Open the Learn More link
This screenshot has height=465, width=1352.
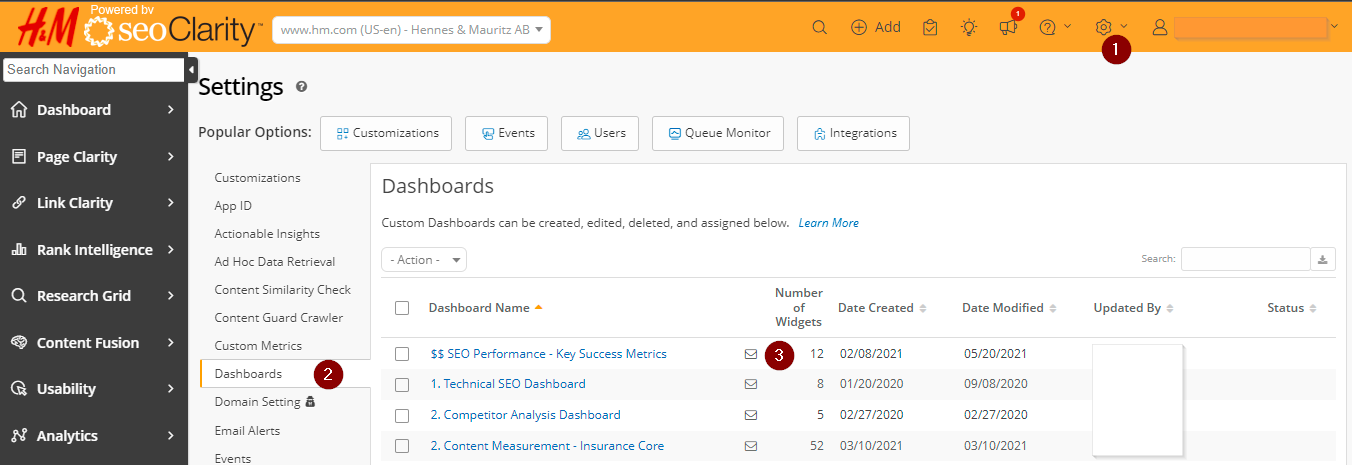pyautogui.click(x=828, y=223)
